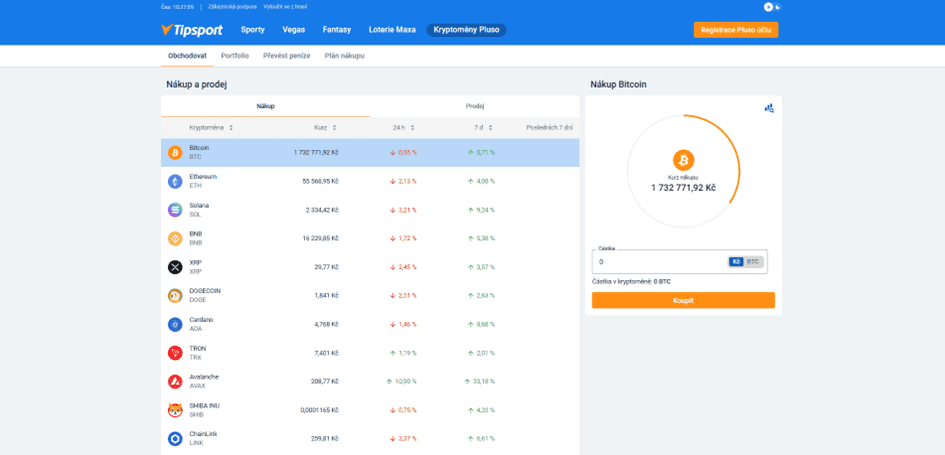Click Avalanche 24 h change 10,90 %
Screen dimensions: 945x455
401,381
